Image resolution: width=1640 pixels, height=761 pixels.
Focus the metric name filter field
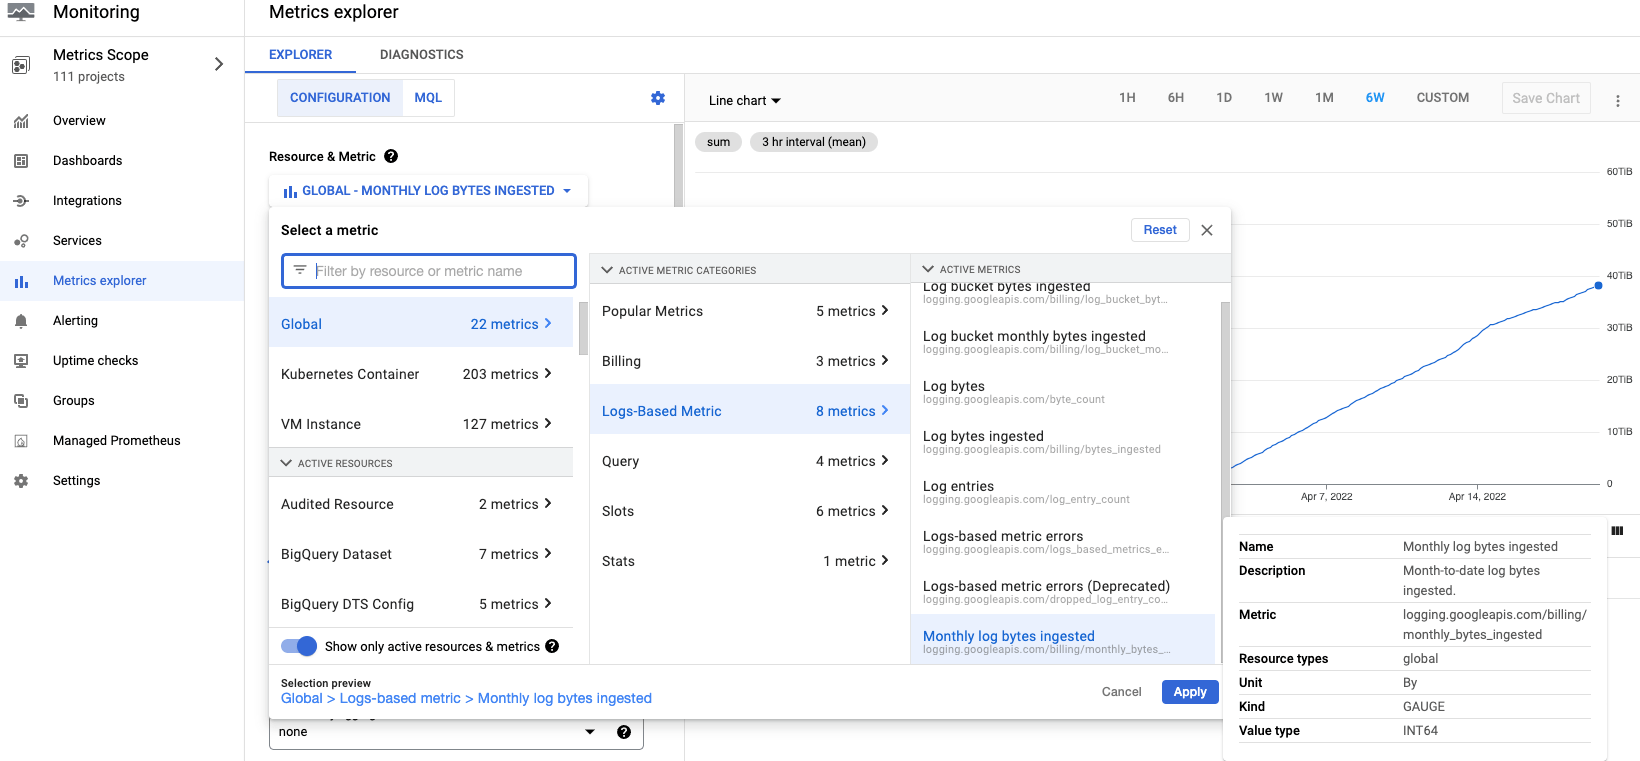click(429, 271)
